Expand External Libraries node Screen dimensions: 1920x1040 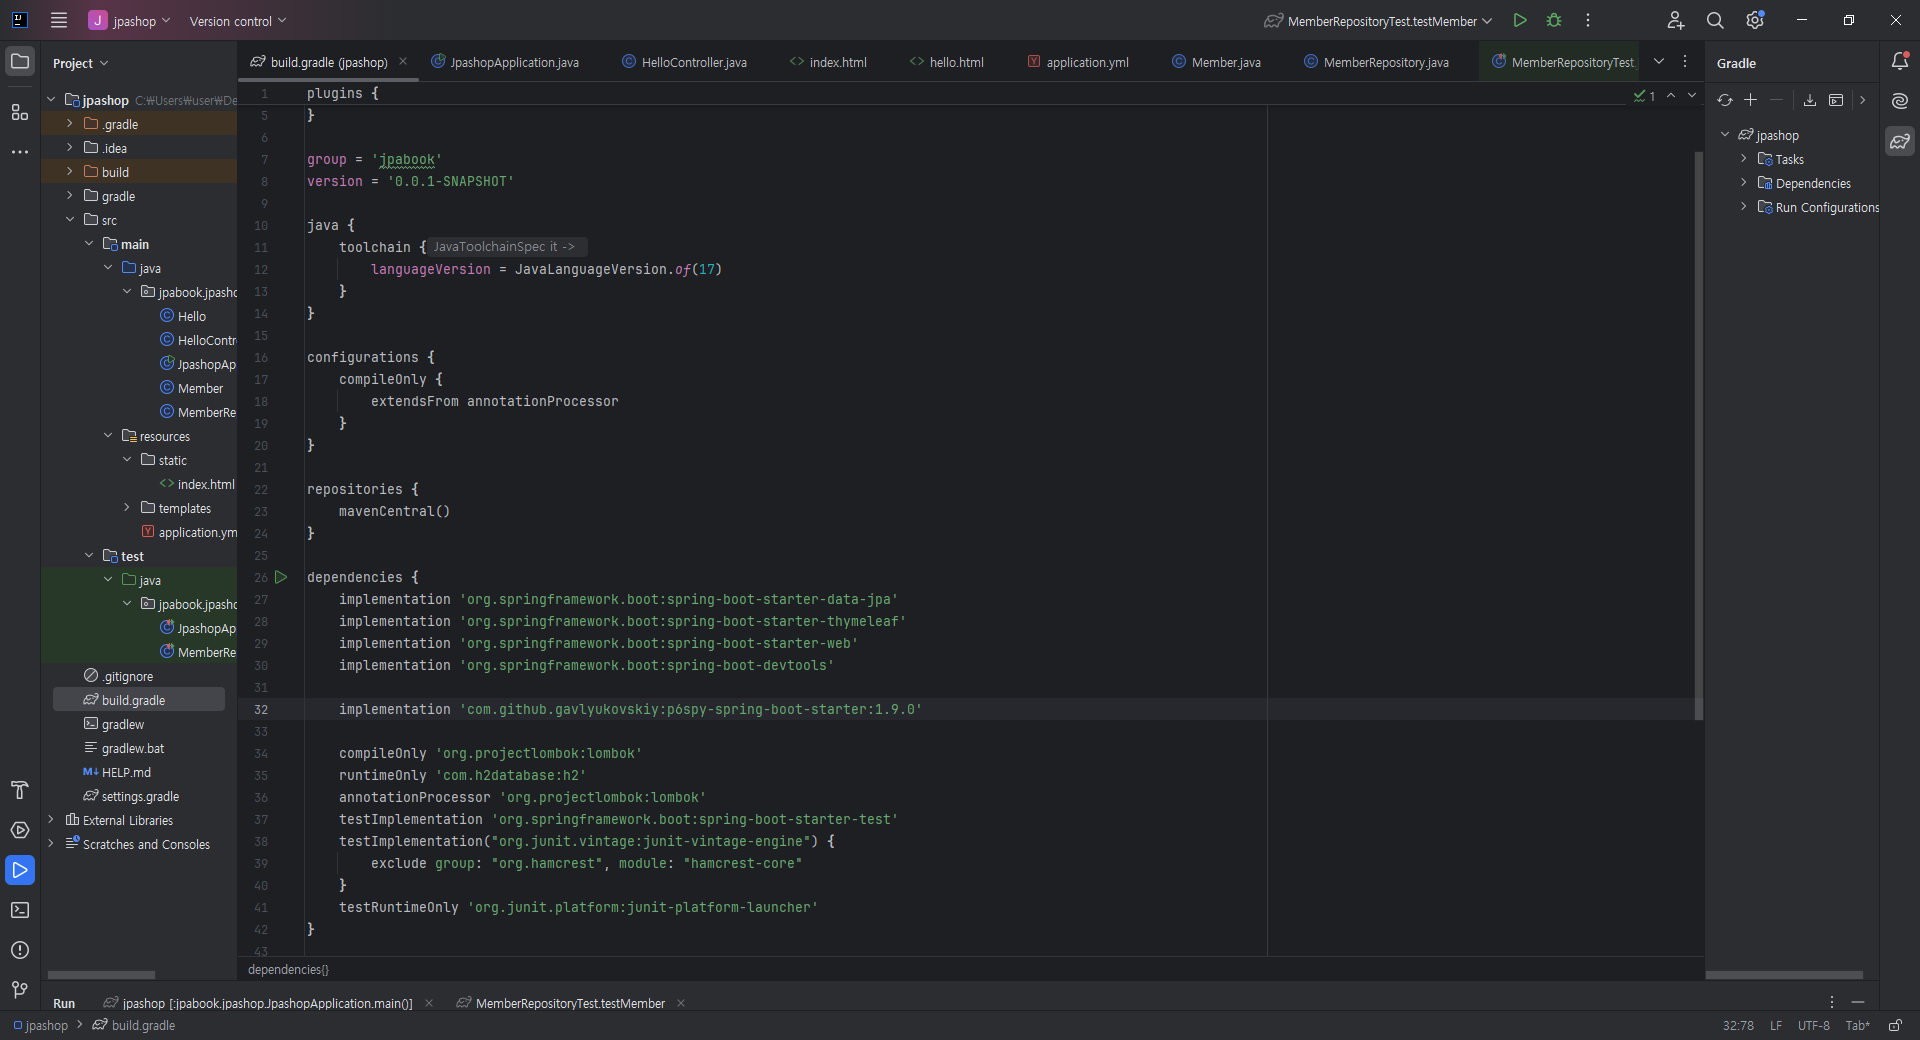[x=51, y=820]
